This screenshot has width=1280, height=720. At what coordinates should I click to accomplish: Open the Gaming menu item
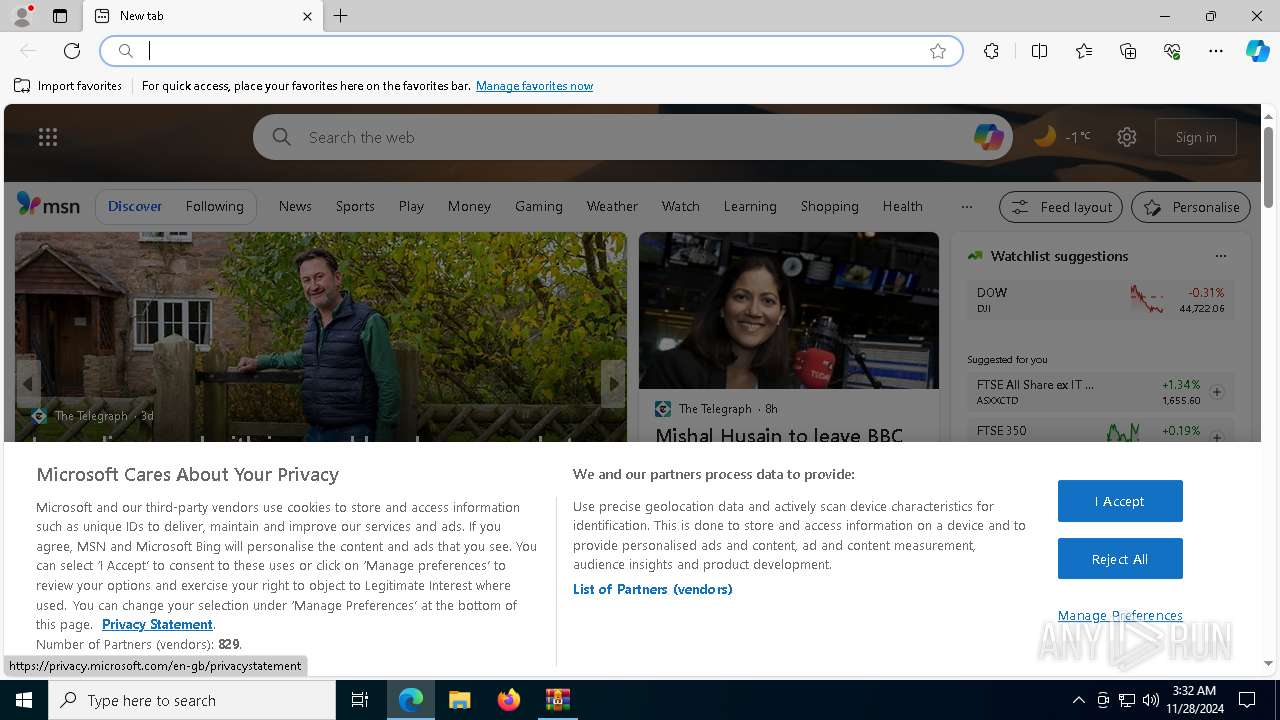(539, 206)
